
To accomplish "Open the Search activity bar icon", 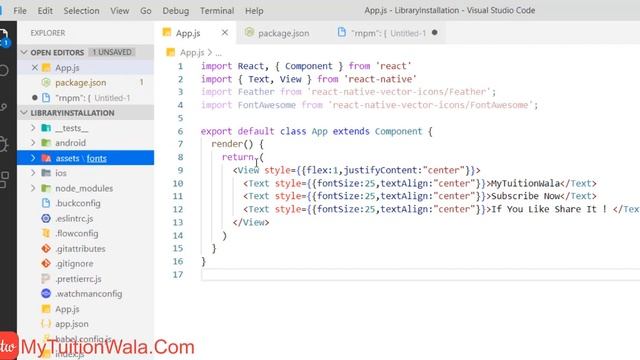I will pos(3,71).
